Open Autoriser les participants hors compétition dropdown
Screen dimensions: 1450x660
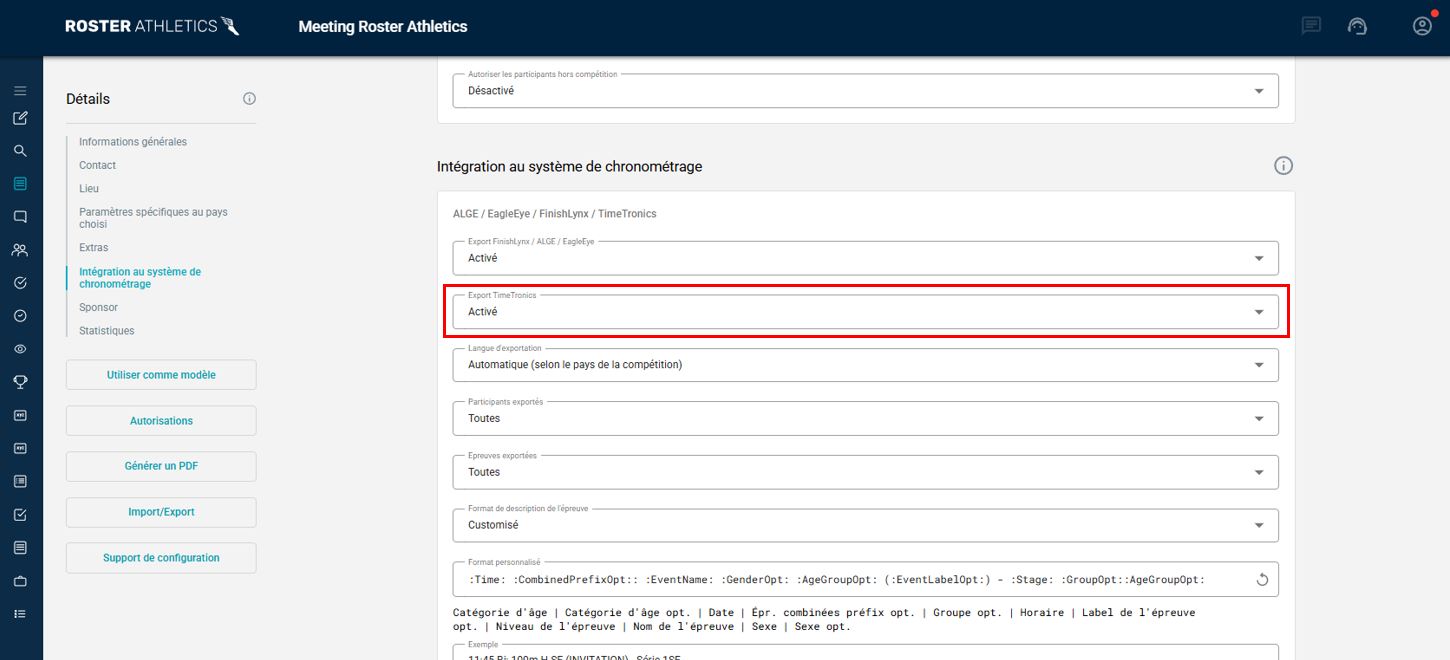click(866, 91)
